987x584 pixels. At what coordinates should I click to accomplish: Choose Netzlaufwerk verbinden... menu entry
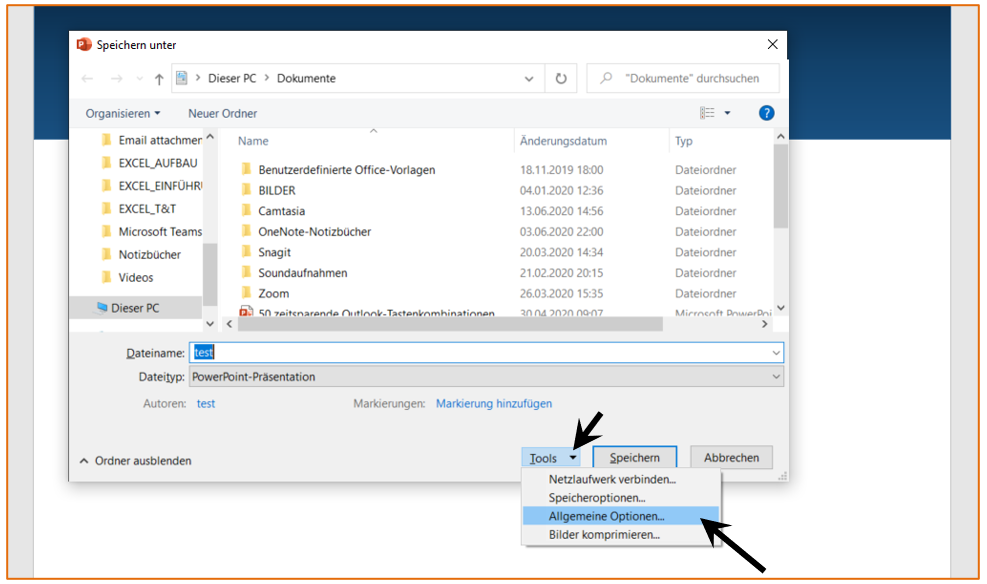click(x=621, y=480)
